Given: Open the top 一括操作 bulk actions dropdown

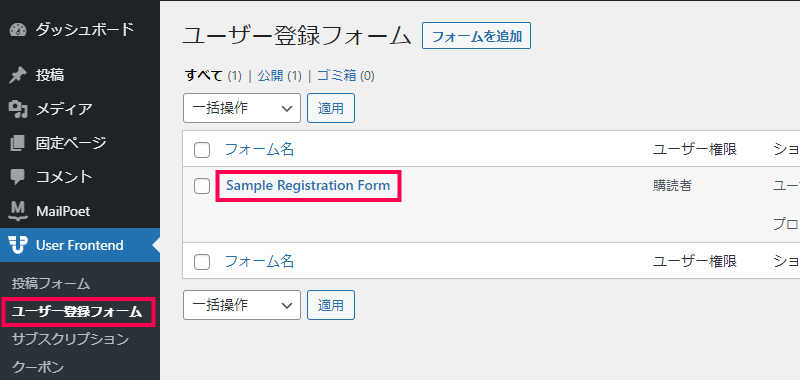Looking at the screenshot, I should click(242, 108).
